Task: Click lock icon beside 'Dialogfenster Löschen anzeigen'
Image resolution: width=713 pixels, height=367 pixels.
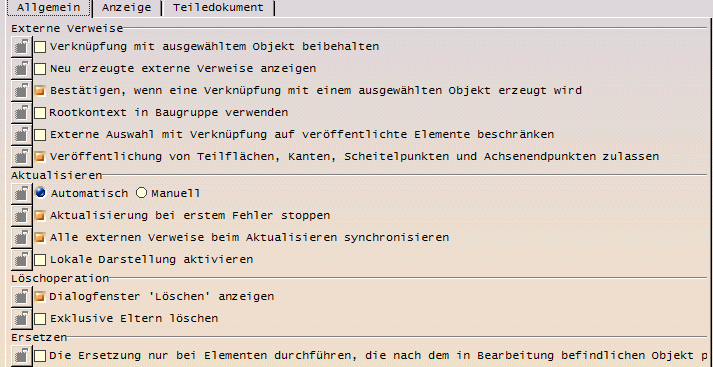Action: (21, 297)
